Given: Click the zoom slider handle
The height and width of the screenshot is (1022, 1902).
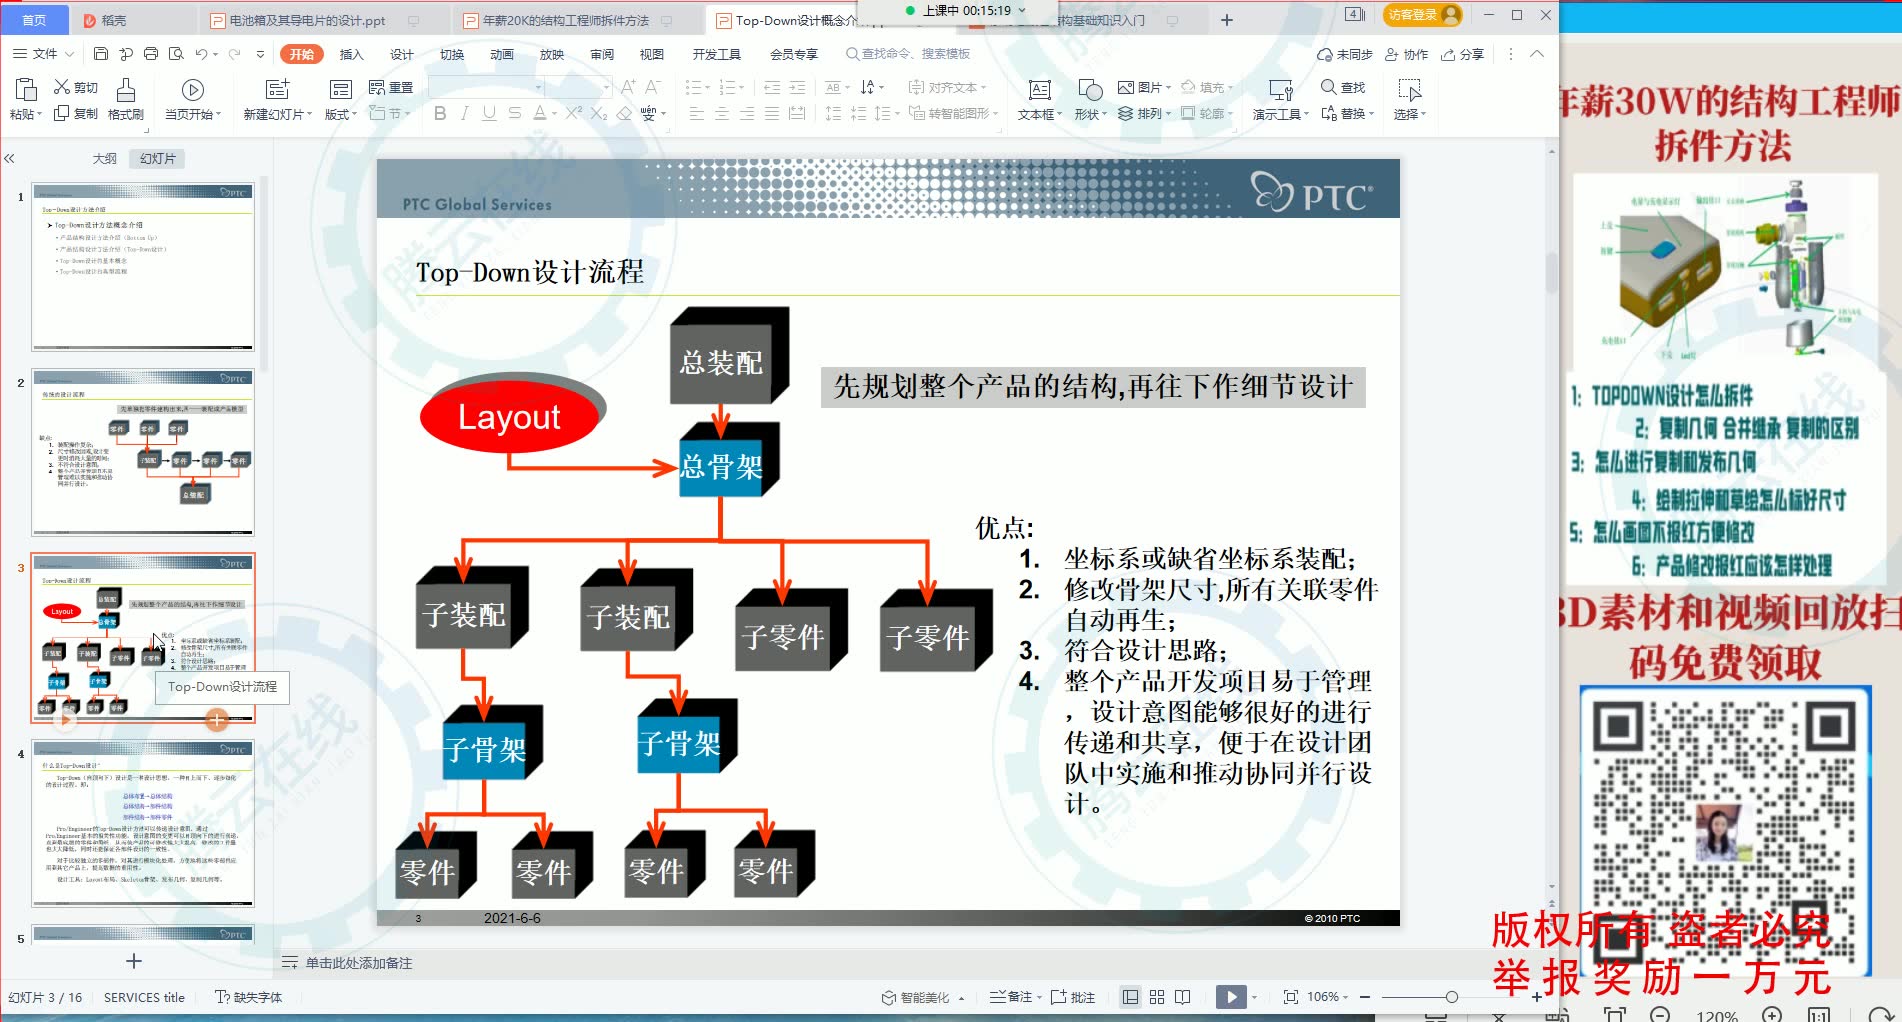Looking at the screenshot, I should click(x=1451, y=997).
